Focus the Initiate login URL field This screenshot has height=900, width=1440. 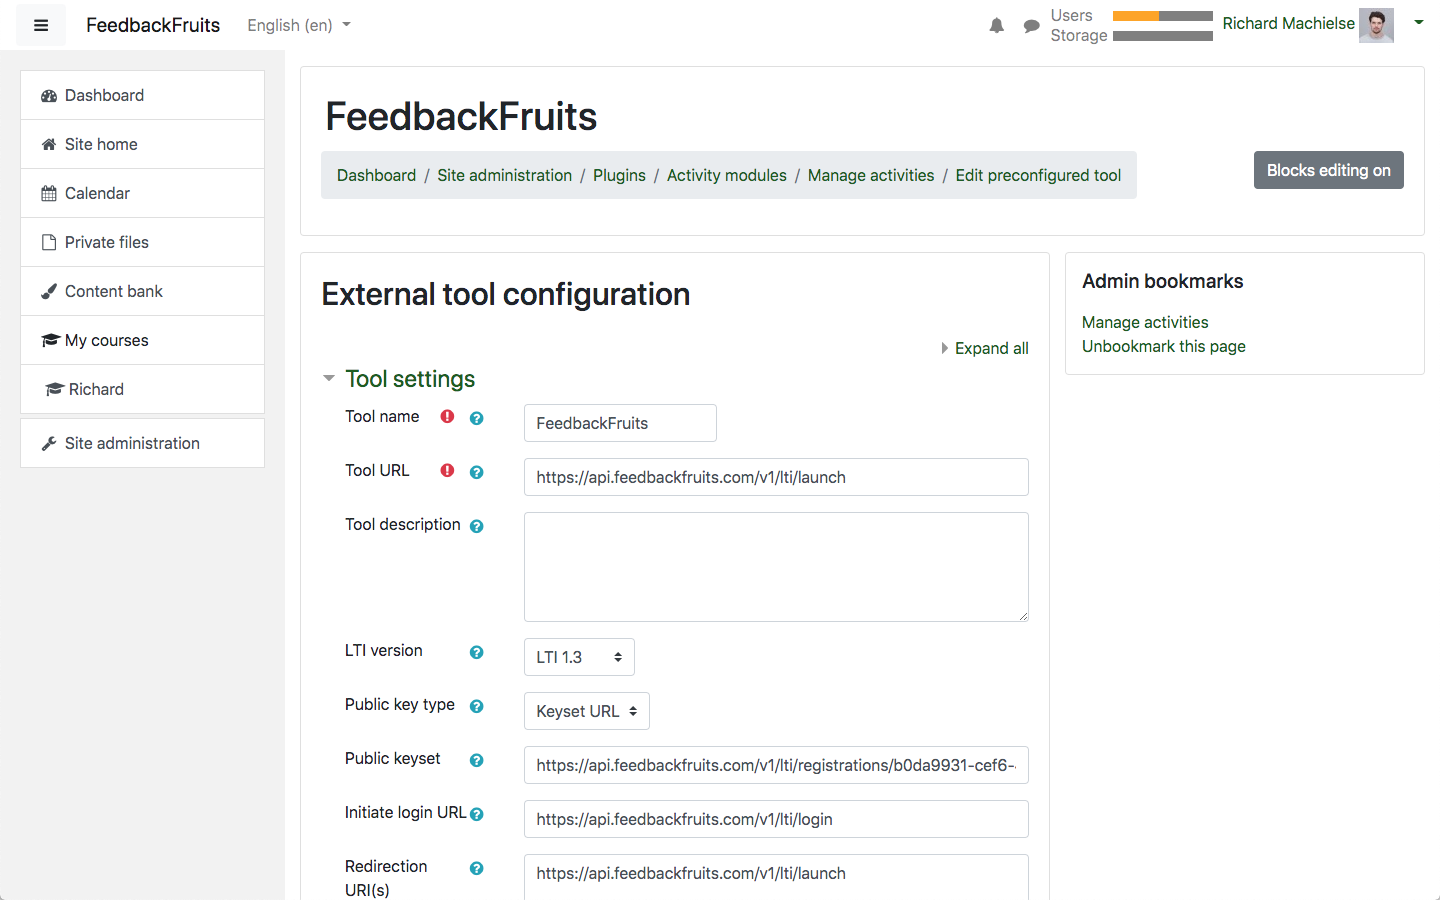776,819
